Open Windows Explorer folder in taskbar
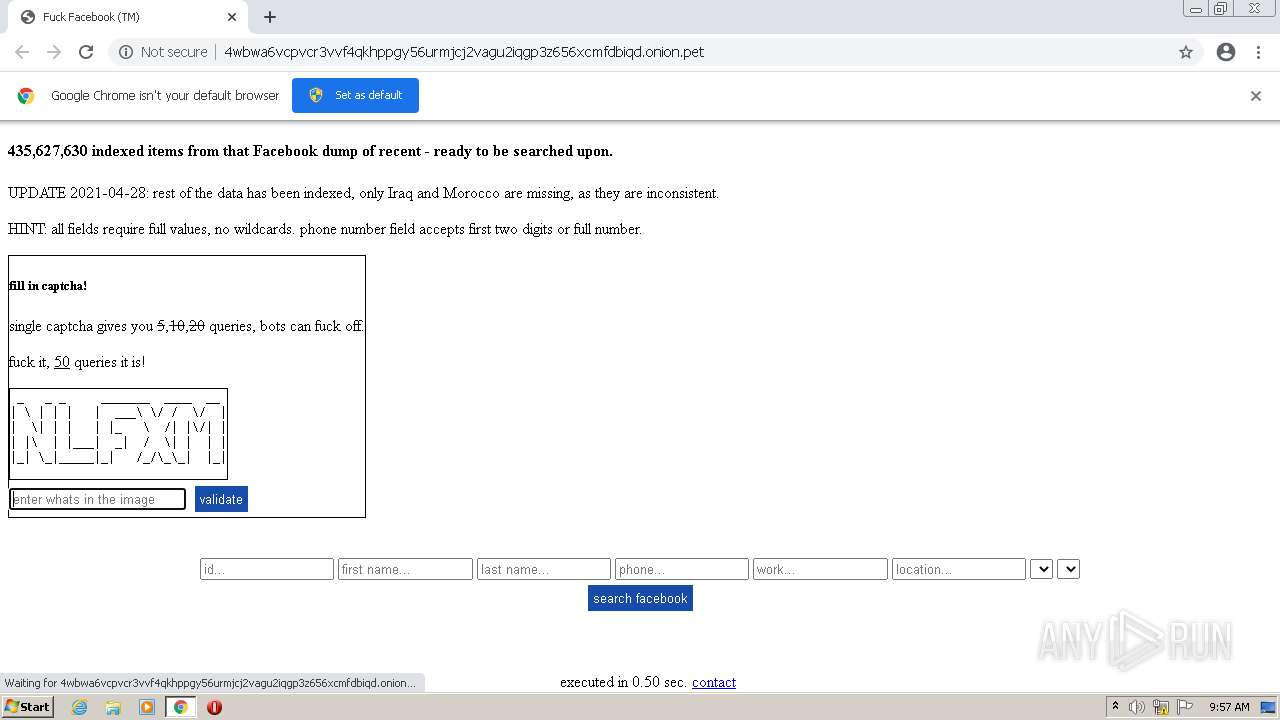 113,707
